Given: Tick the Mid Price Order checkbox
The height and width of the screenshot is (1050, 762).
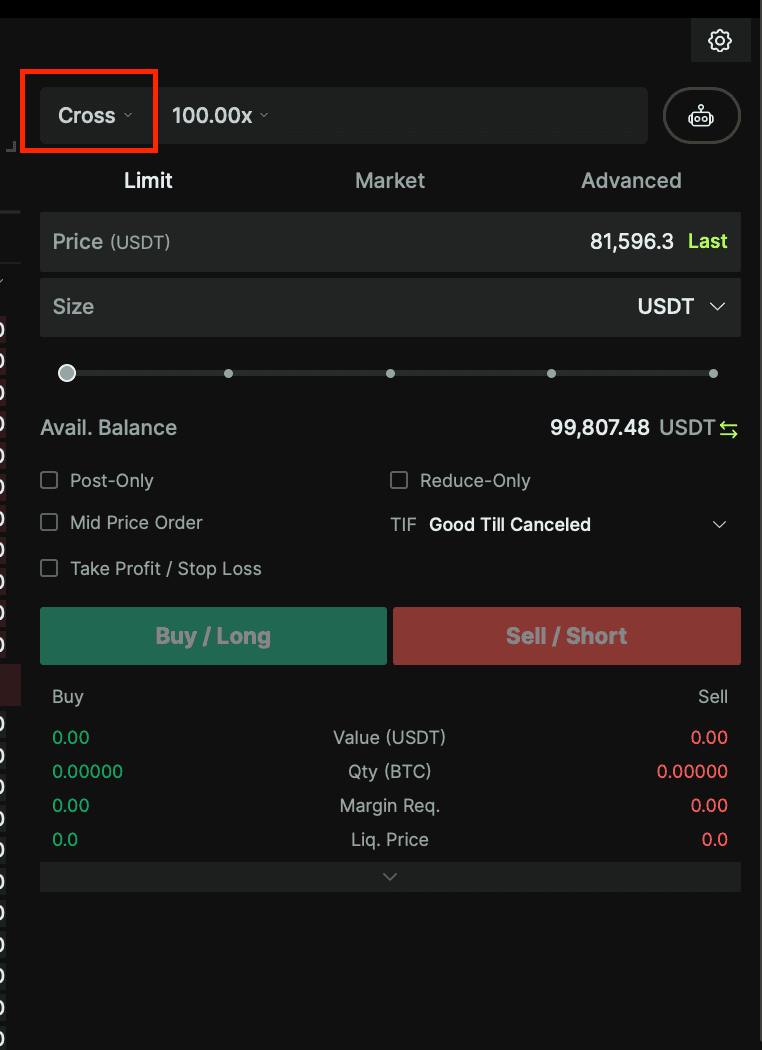Looking at the screenshot, I should pyautogui.click(x=49, y=522).
